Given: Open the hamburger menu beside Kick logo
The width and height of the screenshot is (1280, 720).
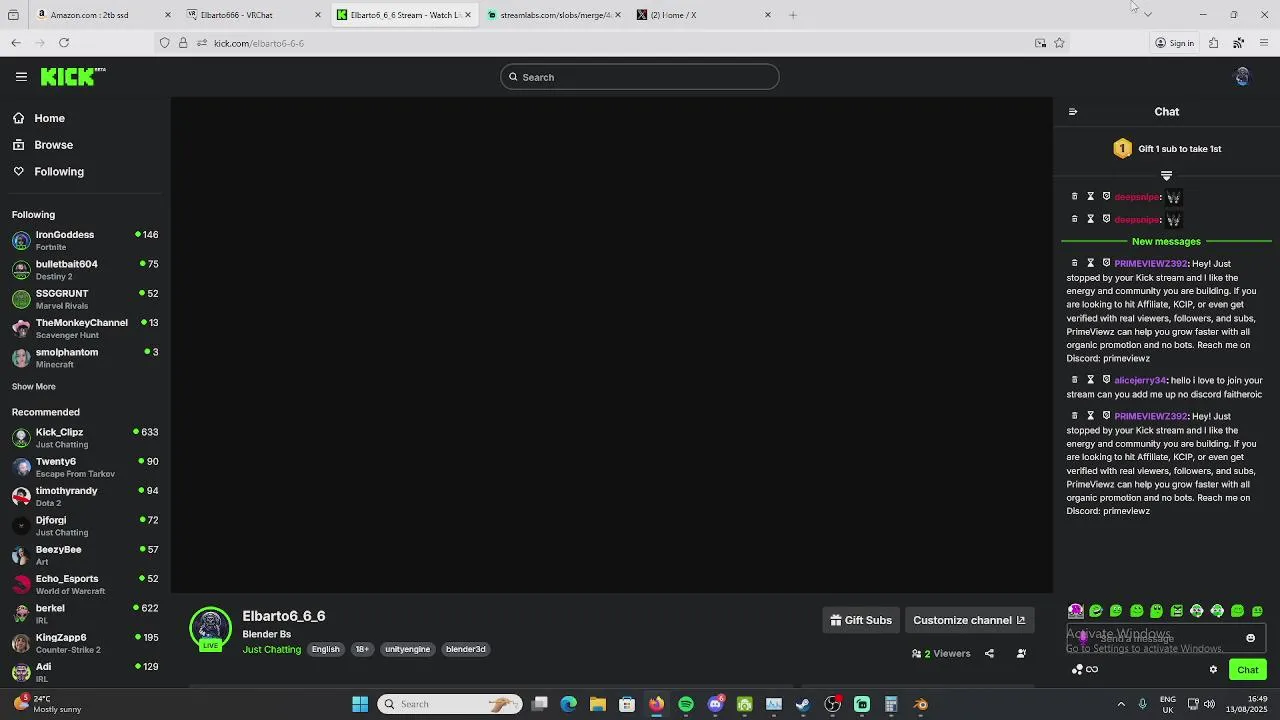Looking at the screenshot, I should pyautogui.click(x=21, y=76).
